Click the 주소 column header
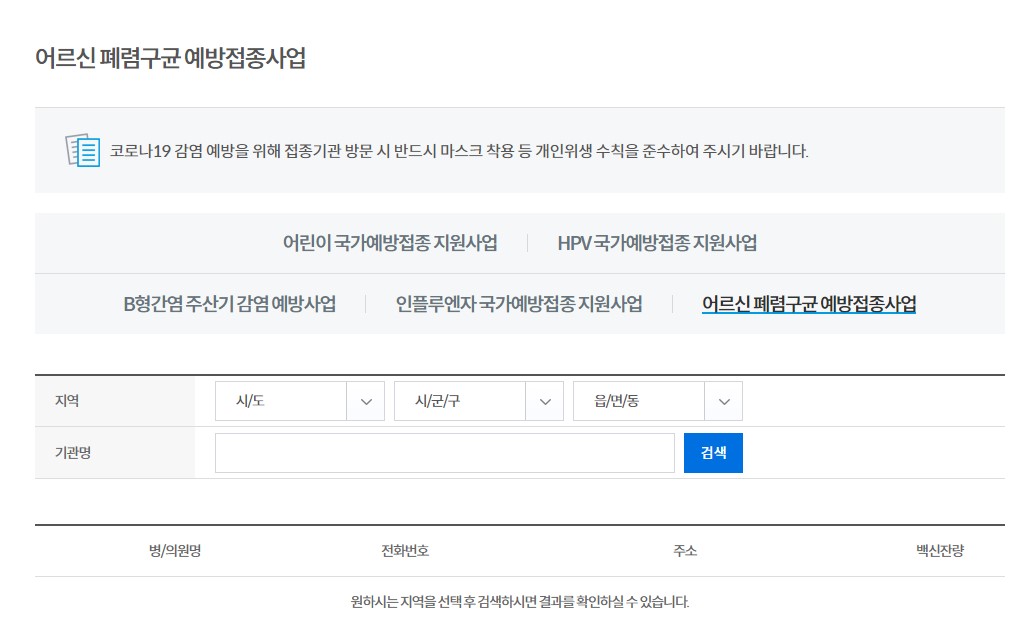This screenshot has width=1030, height=623. [685, 551]
